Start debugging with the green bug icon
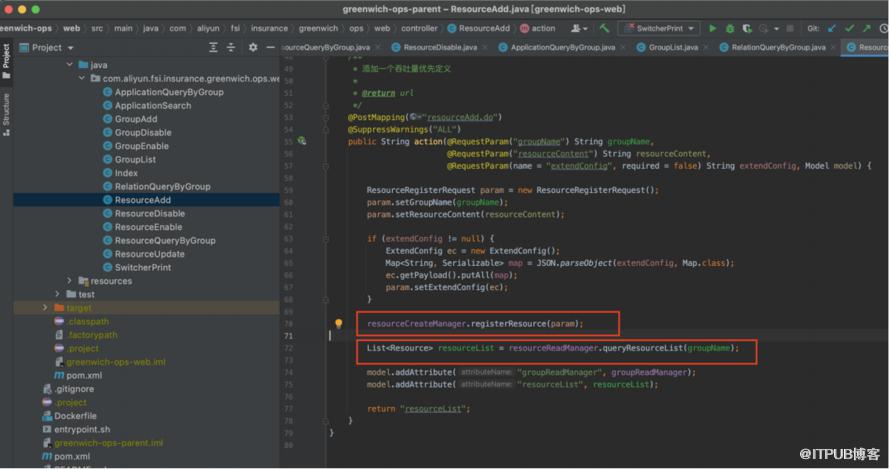Viewport: 890px width, 469px height. (730, 28)
